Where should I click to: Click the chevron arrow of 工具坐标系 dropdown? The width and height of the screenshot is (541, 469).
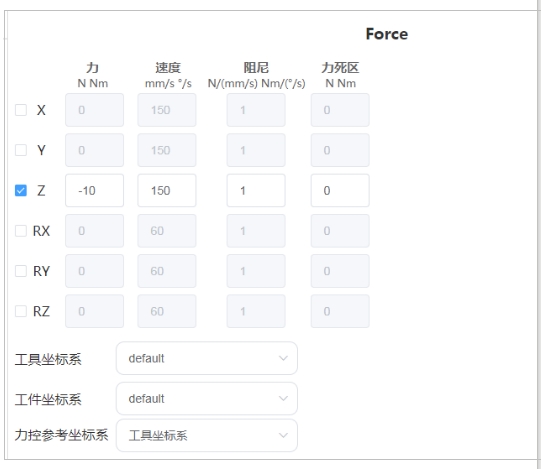coord(283,358)
